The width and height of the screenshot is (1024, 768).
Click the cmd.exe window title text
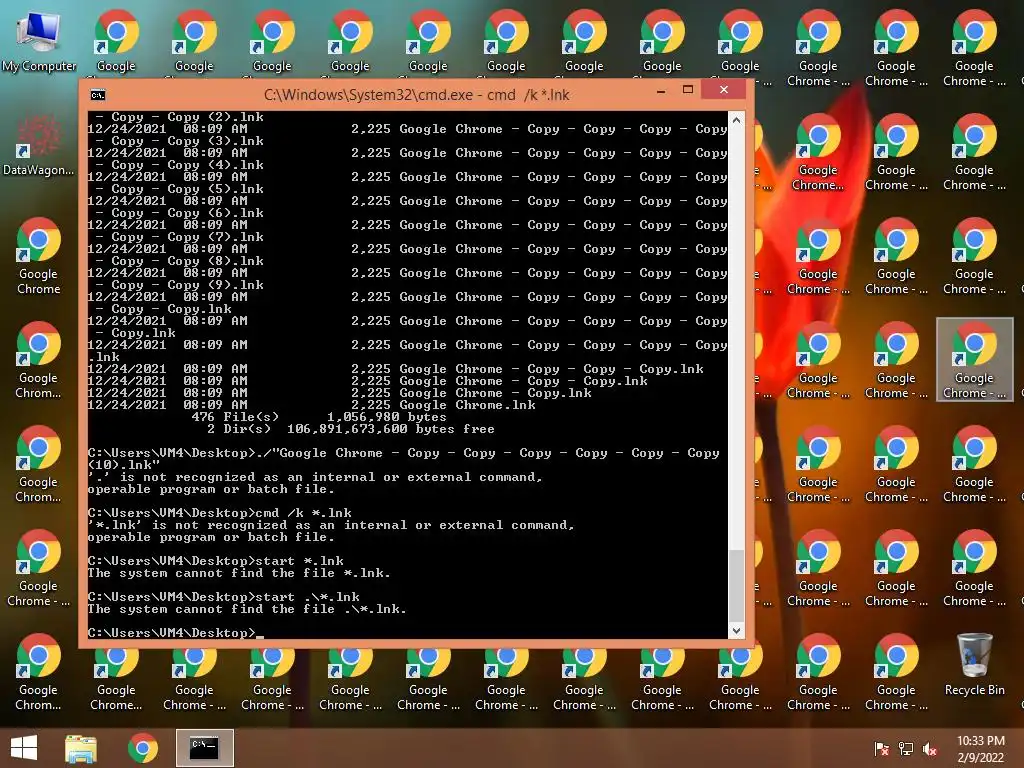[417, 95]
